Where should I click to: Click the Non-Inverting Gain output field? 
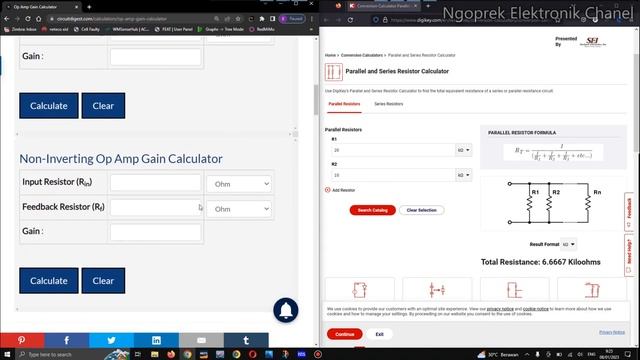pos(156,232)
